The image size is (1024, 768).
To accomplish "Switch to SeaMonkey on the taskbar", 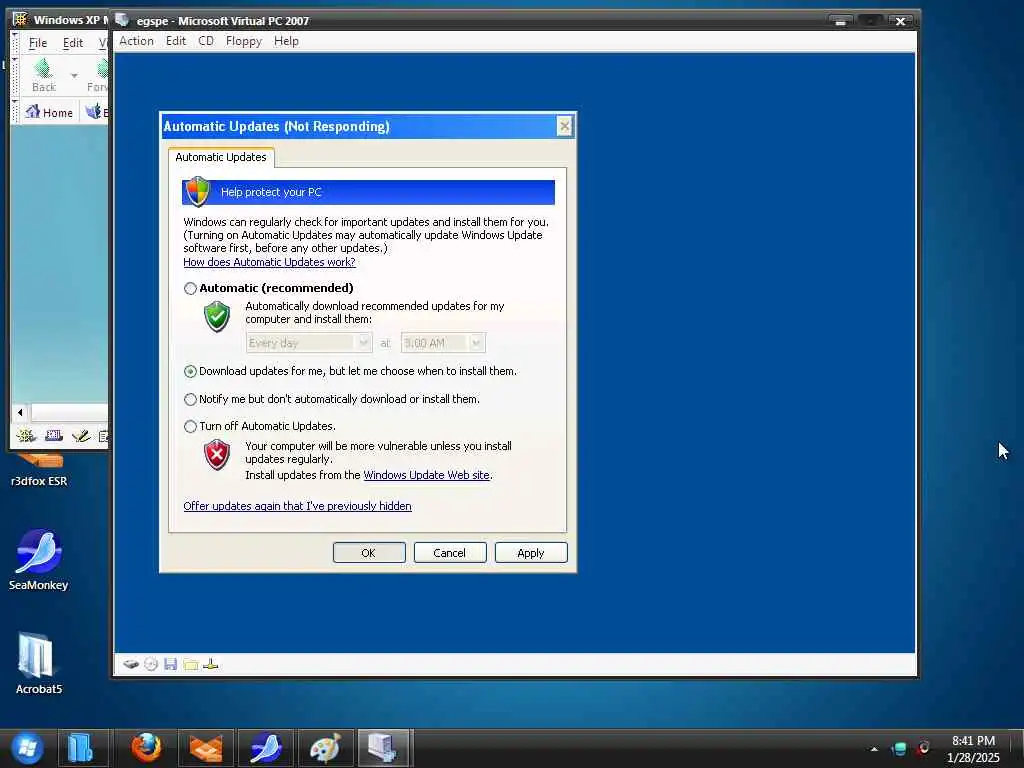I will coord(266,748).
